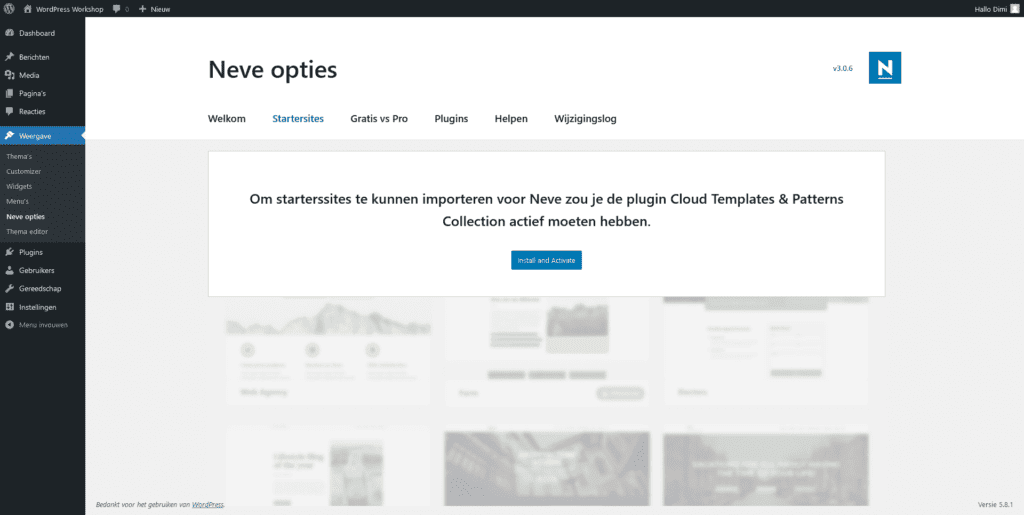Click the v3.0.6 version label

pyautogui.click(x=842, y=69)
